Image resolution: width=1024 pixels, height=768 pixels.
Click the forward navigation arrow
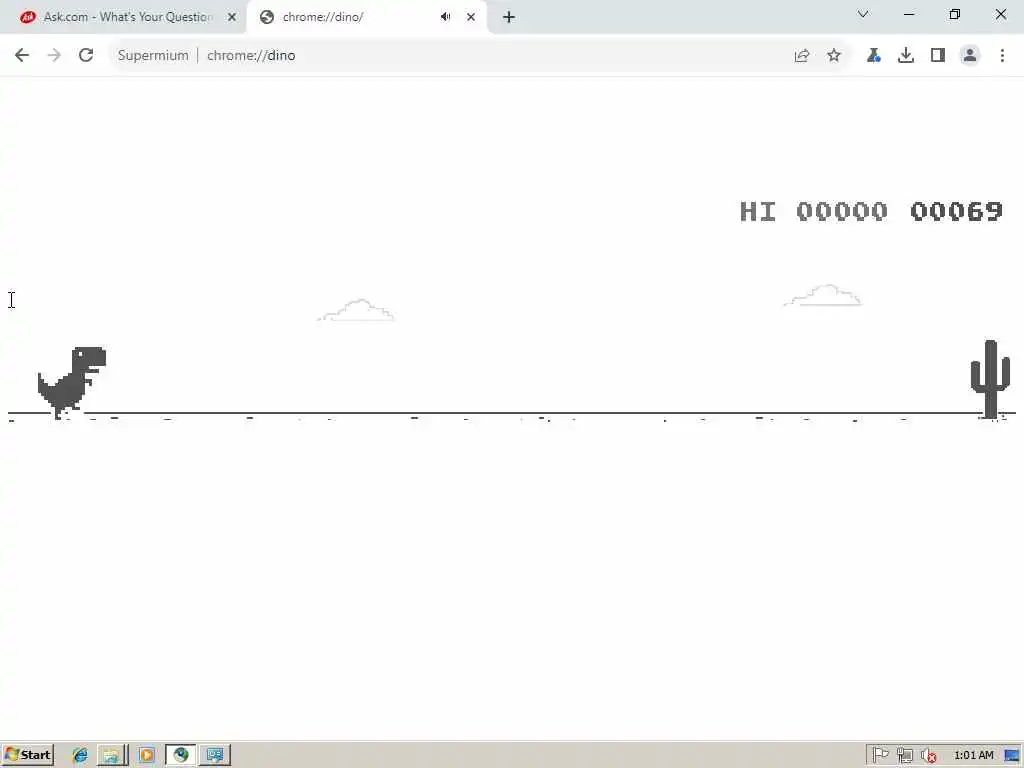point(54,56)
